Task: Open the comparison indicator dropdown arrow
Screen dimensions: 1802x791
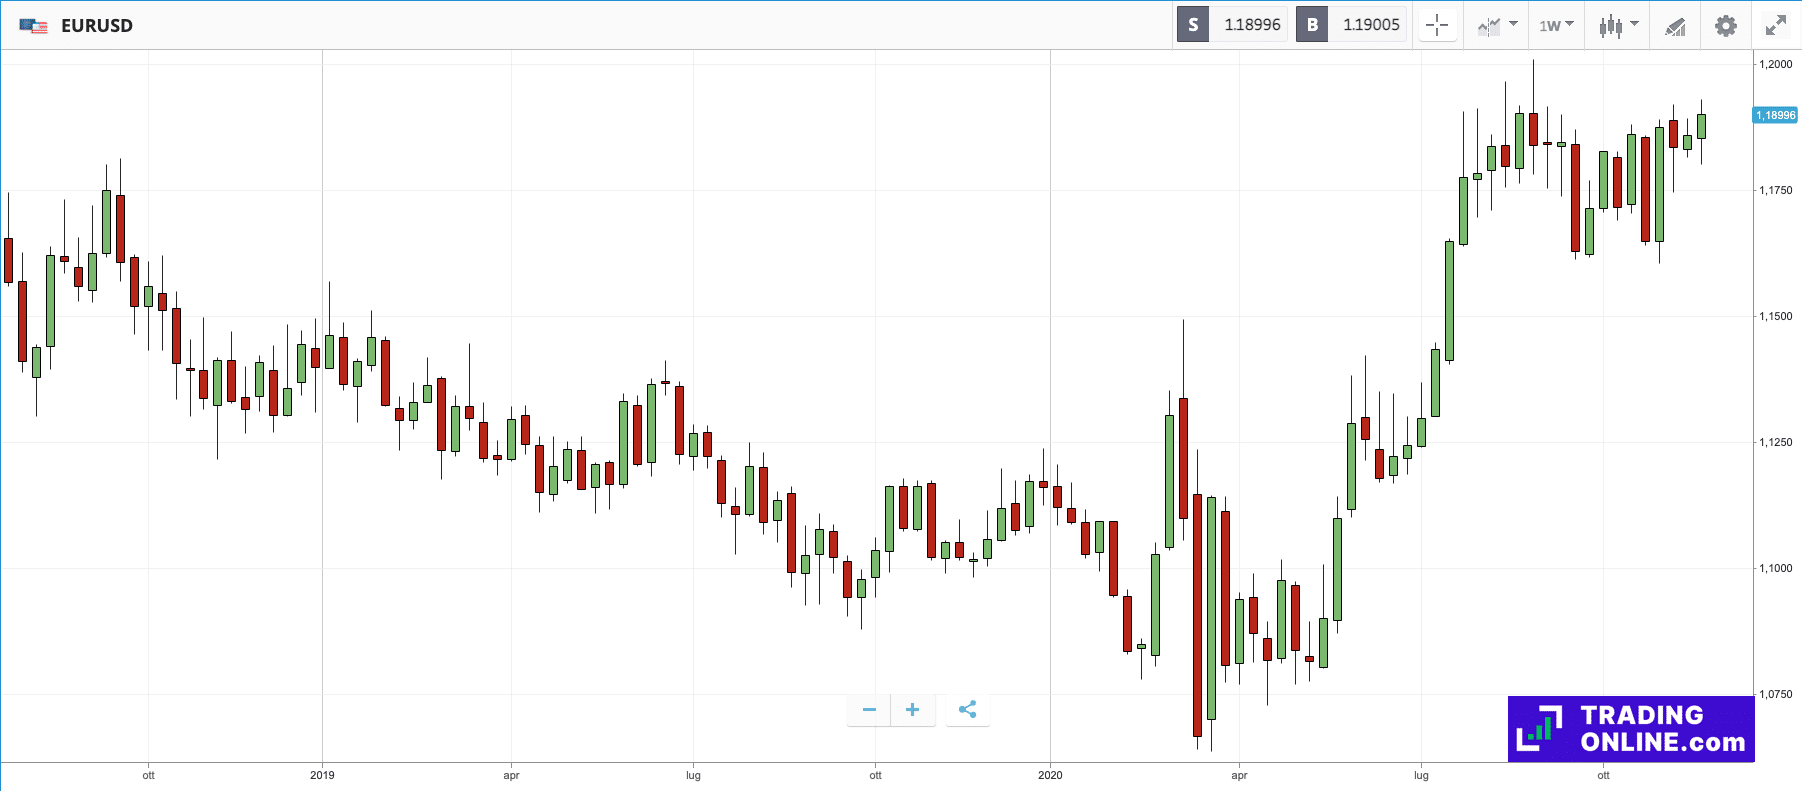Action: click(1512, 25)
